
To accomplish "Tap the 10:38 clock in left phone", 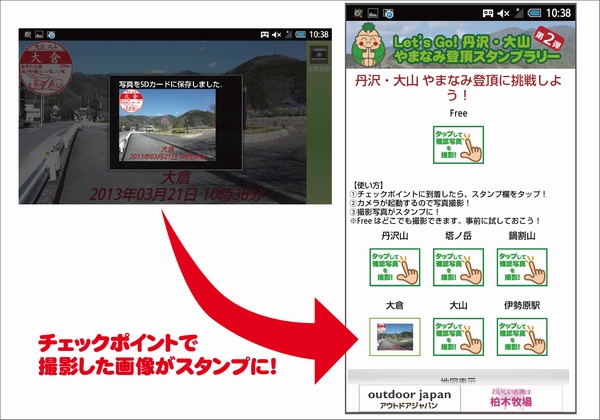I will [x=319, y=33].
